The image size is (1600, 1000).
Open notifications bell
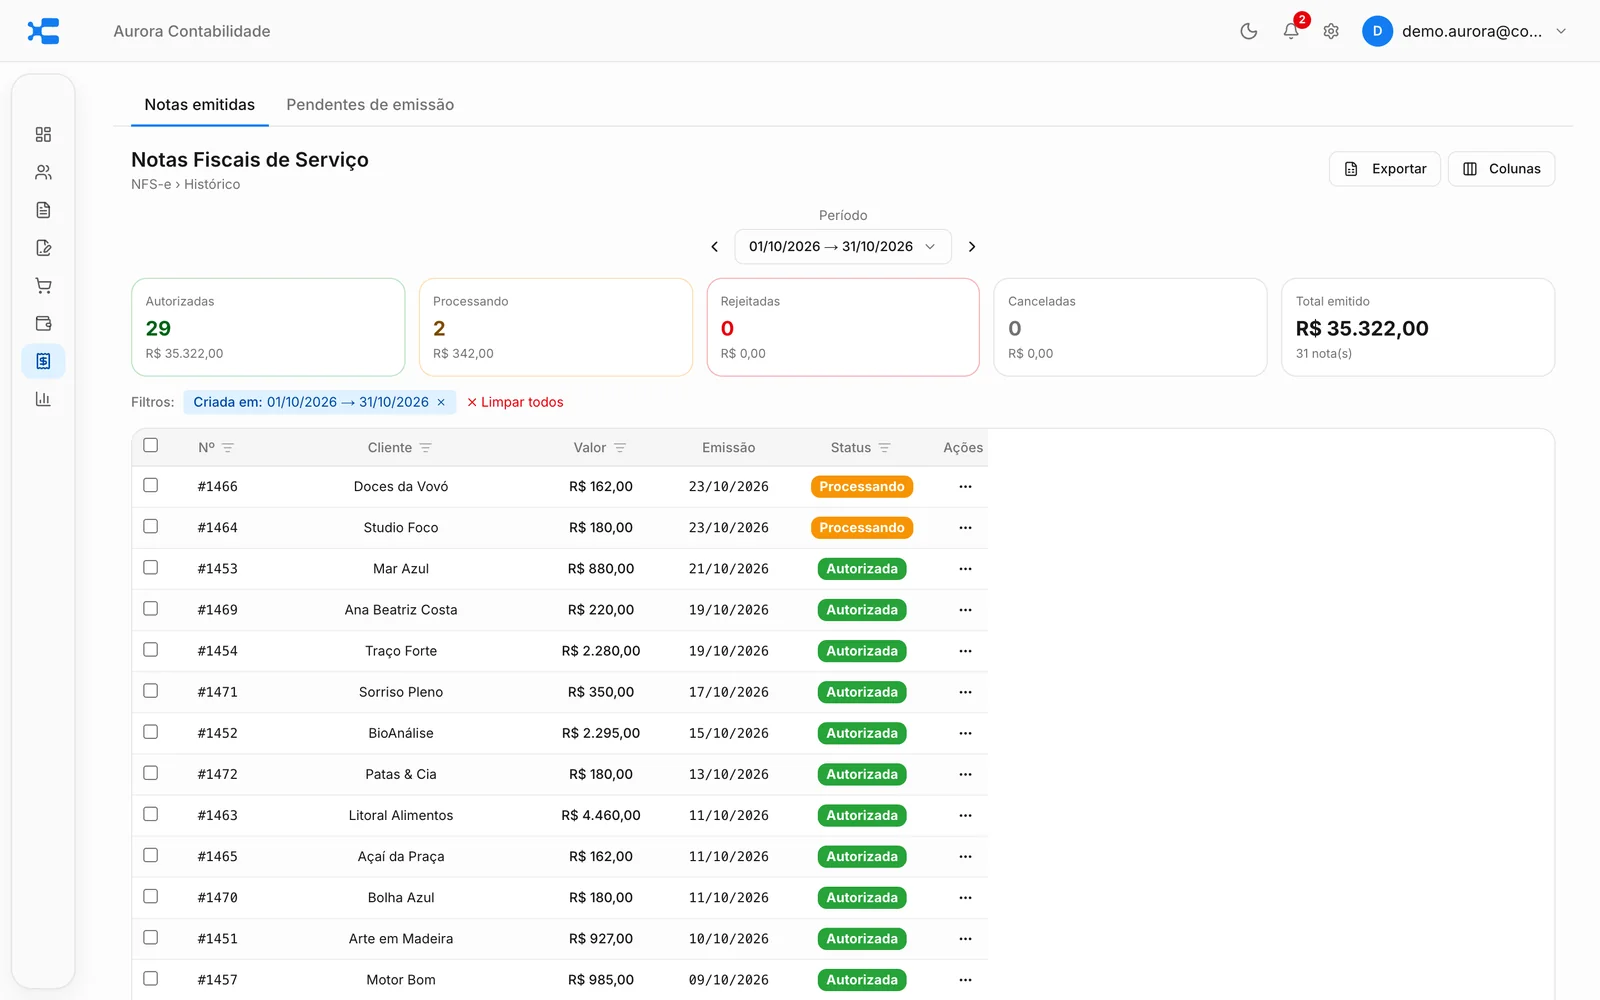pyautogui.click(x=1291, y=31)
